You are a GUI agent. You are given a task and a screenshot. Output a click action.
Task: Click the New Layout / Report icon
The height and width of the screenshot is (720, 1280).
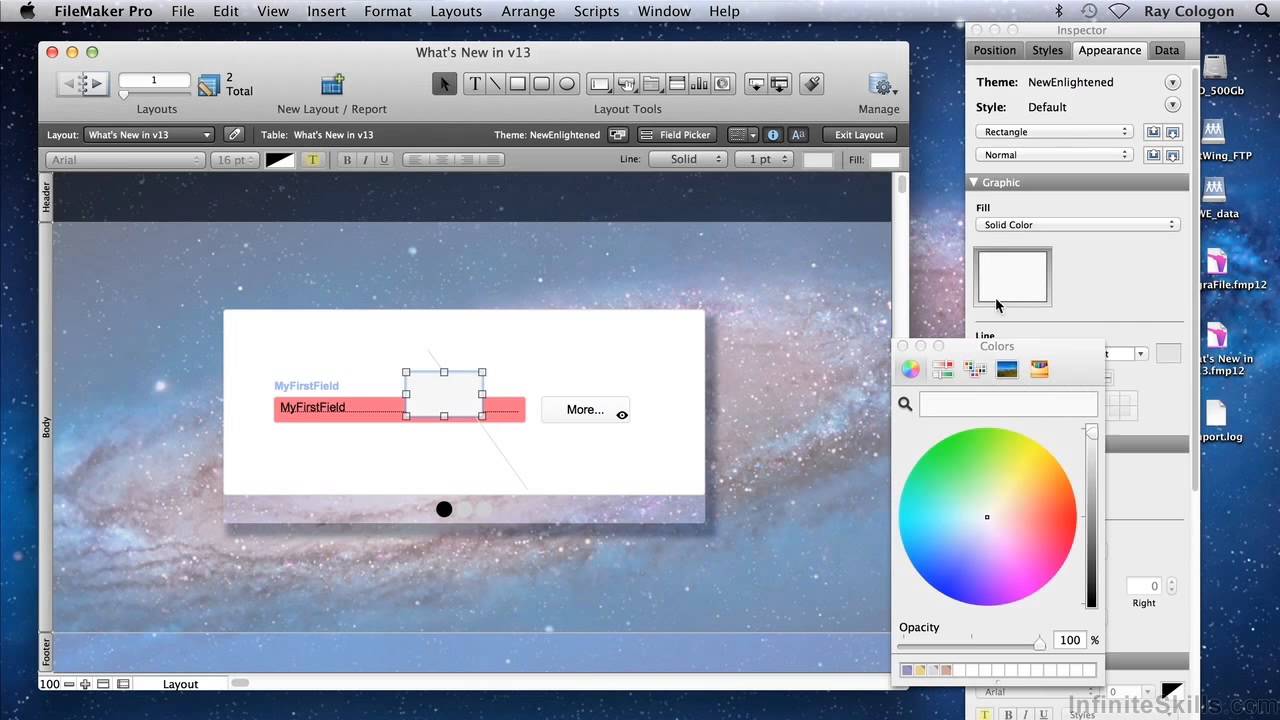pos(332,84)
